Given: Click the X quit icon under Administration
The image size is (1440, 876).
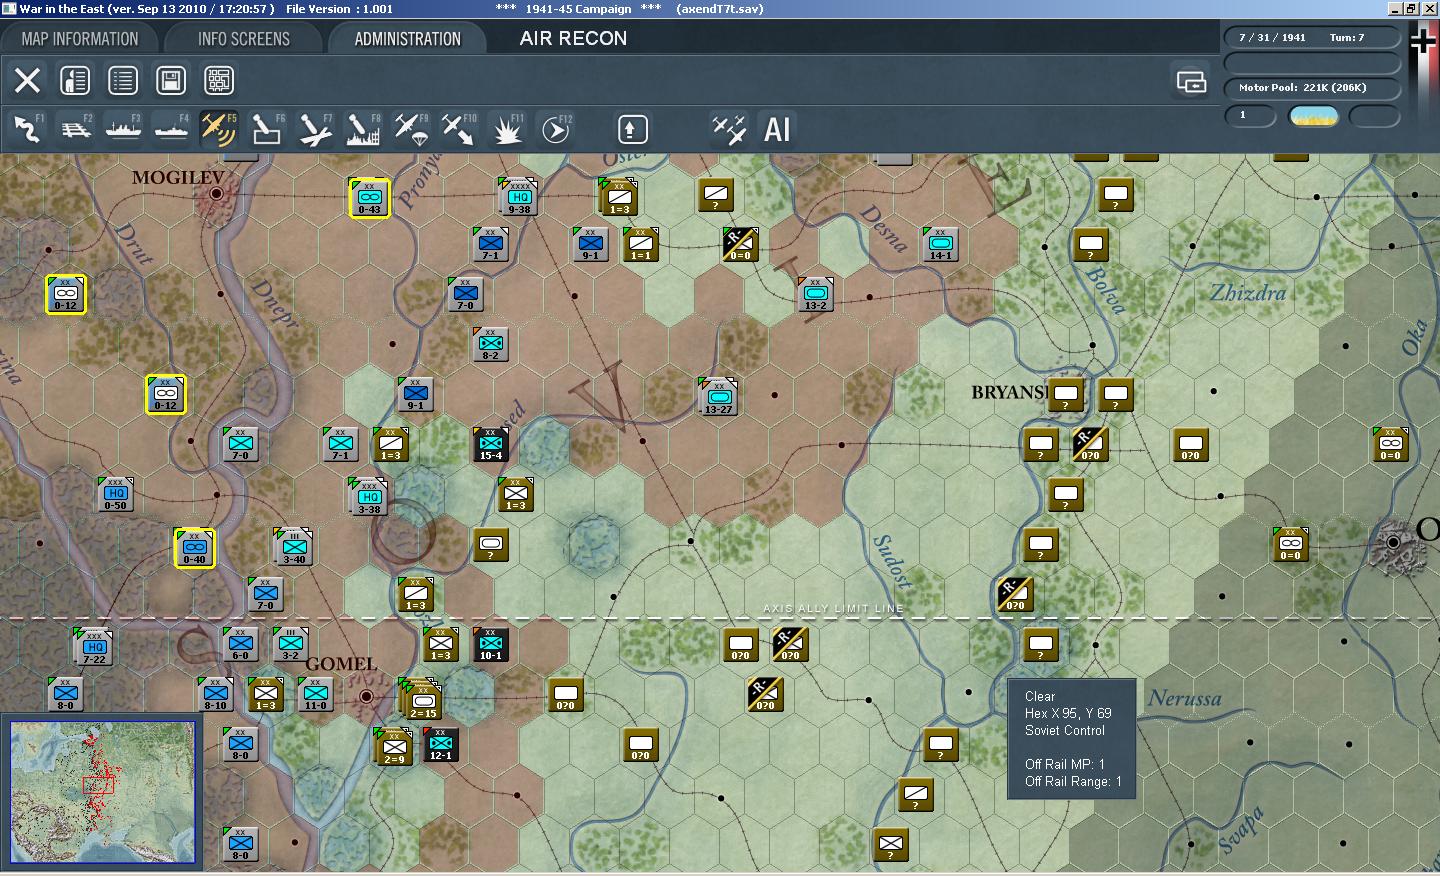Looking at the screenshot, I should pyautogui.click(x=27, y=80).
